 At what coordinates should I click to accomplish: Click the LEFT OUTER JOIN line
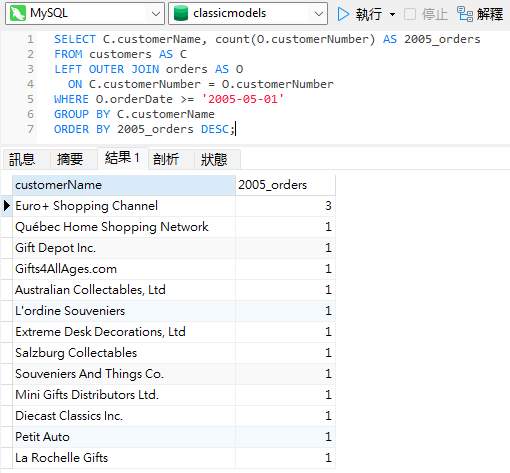click(149, 69)
